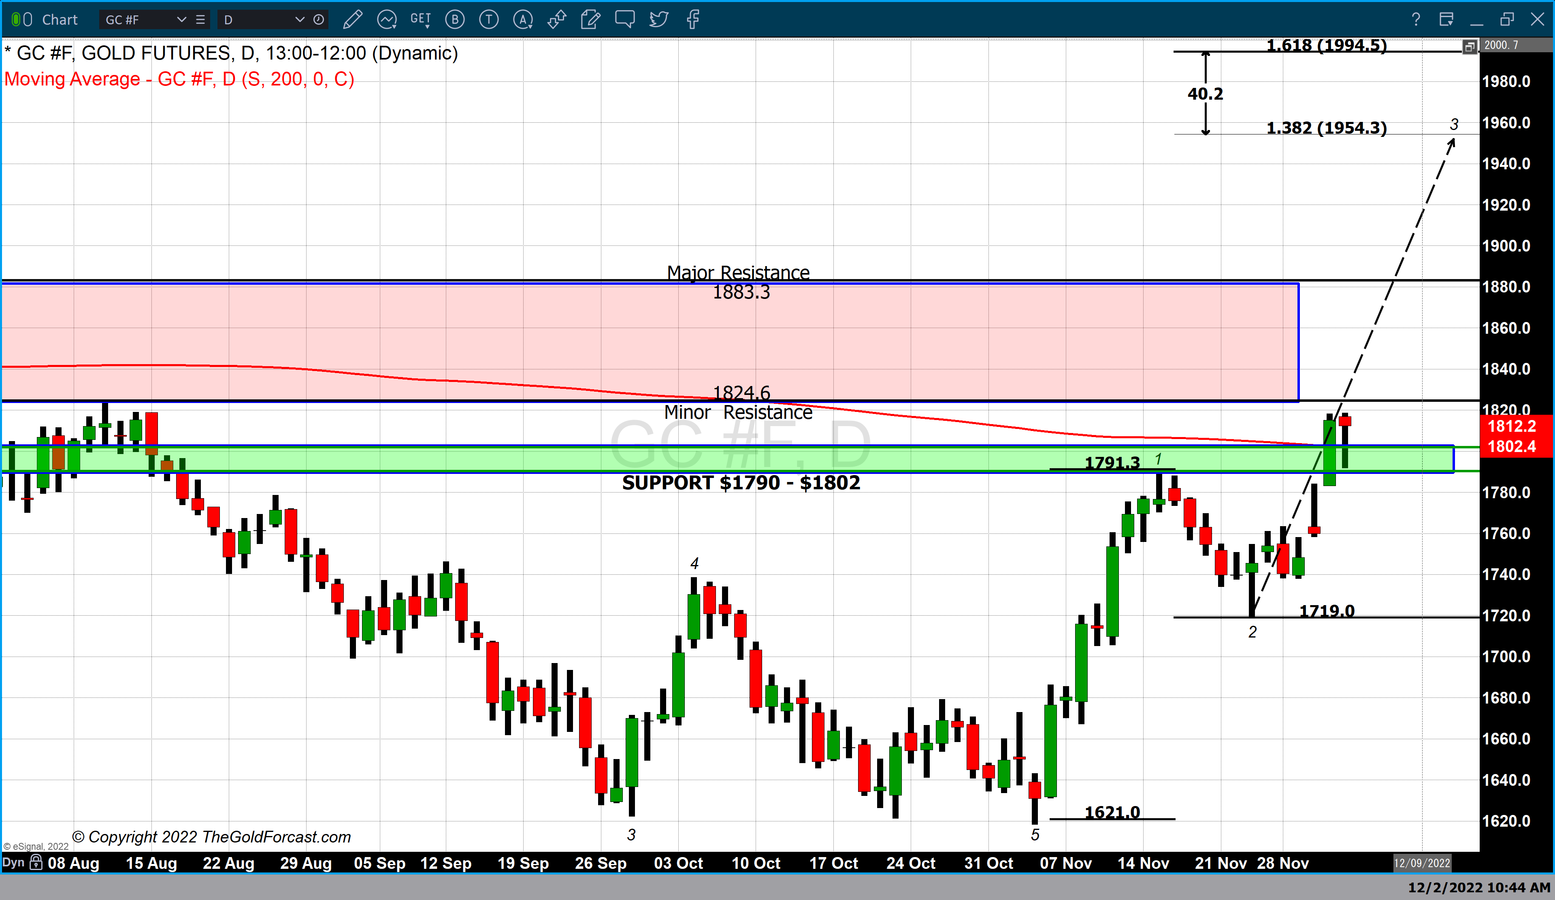Click the circled T toolbar icon
Screen dimensions: 1555x900
(x=489, y=19)
